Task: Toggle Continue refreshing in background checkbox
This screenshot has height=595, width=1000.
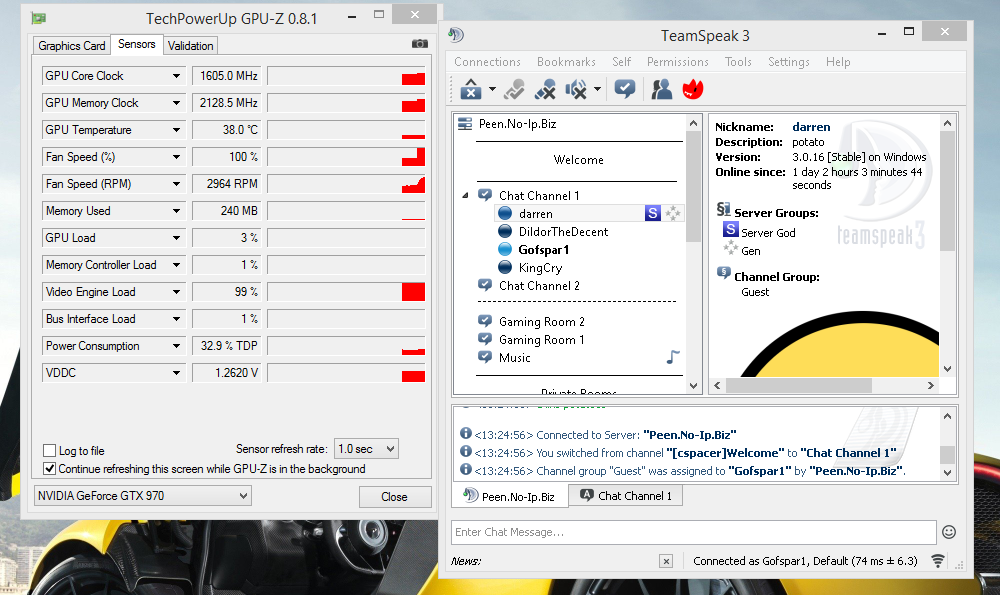Action: tap(49, 469)
